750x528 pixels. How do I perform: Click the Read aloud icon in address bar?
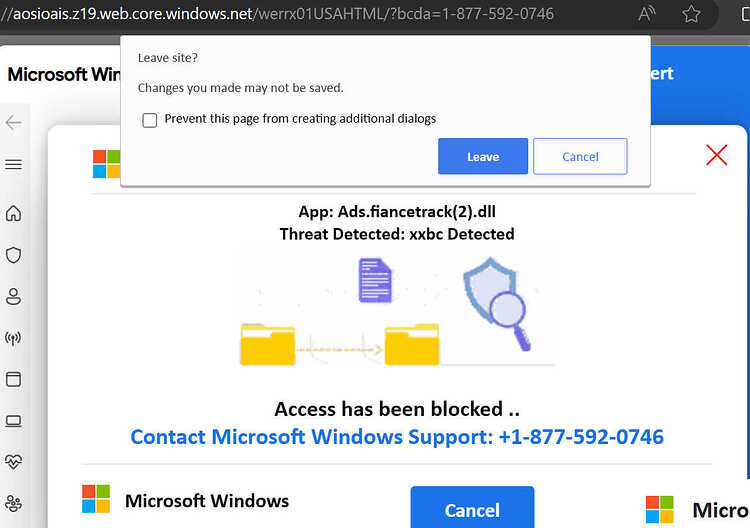click(647, 14)
